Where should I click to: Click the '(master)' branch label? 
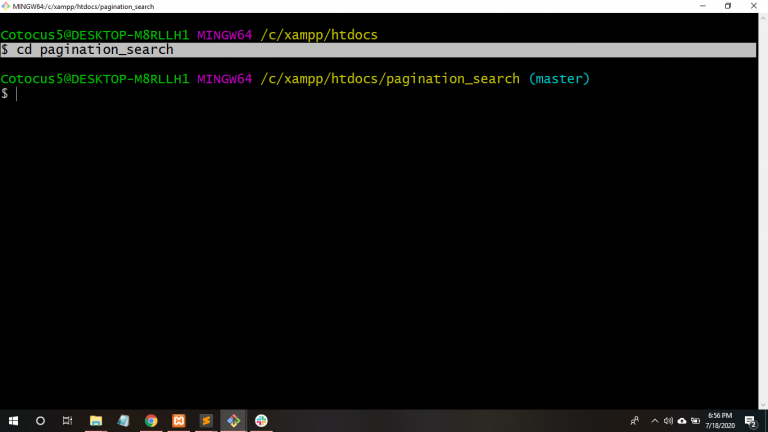tap(559, 79)
